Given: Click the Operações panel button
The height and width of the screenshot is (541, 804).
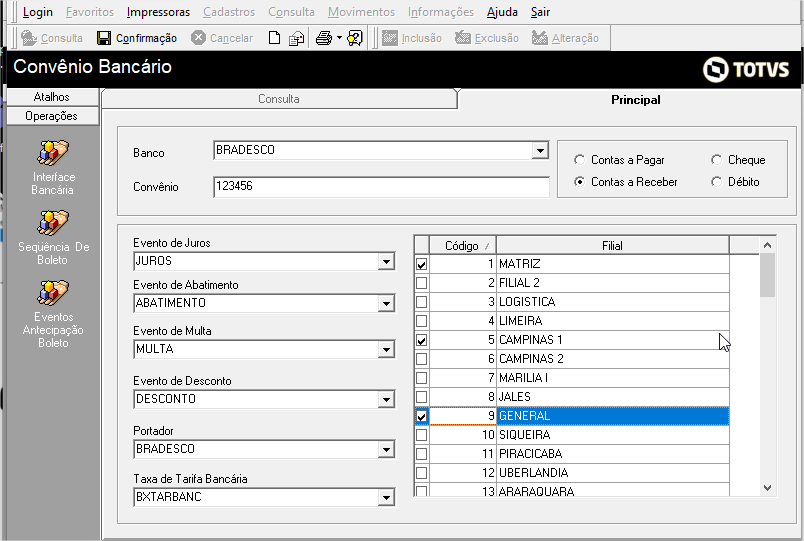Looking at the screenshot, I should click(52, 116).
